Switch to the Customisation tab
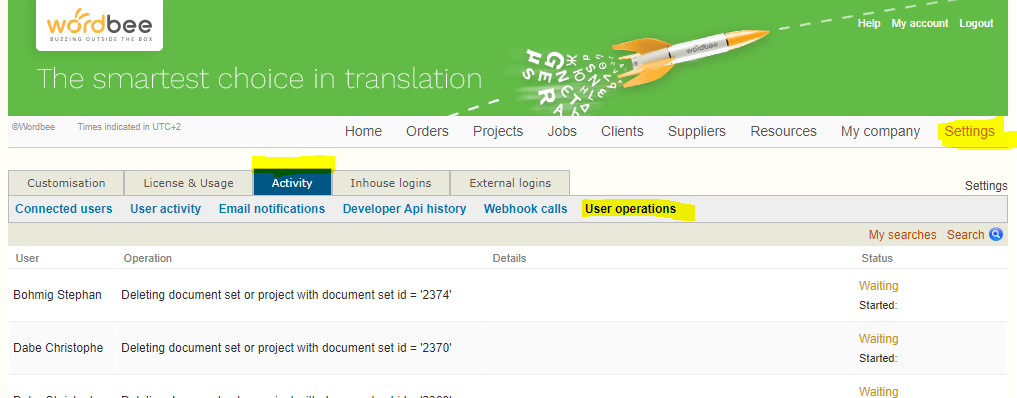Image resolution: width=1017 pixels, height=398 pixels. pyautogui.click(x=66, y=183)
